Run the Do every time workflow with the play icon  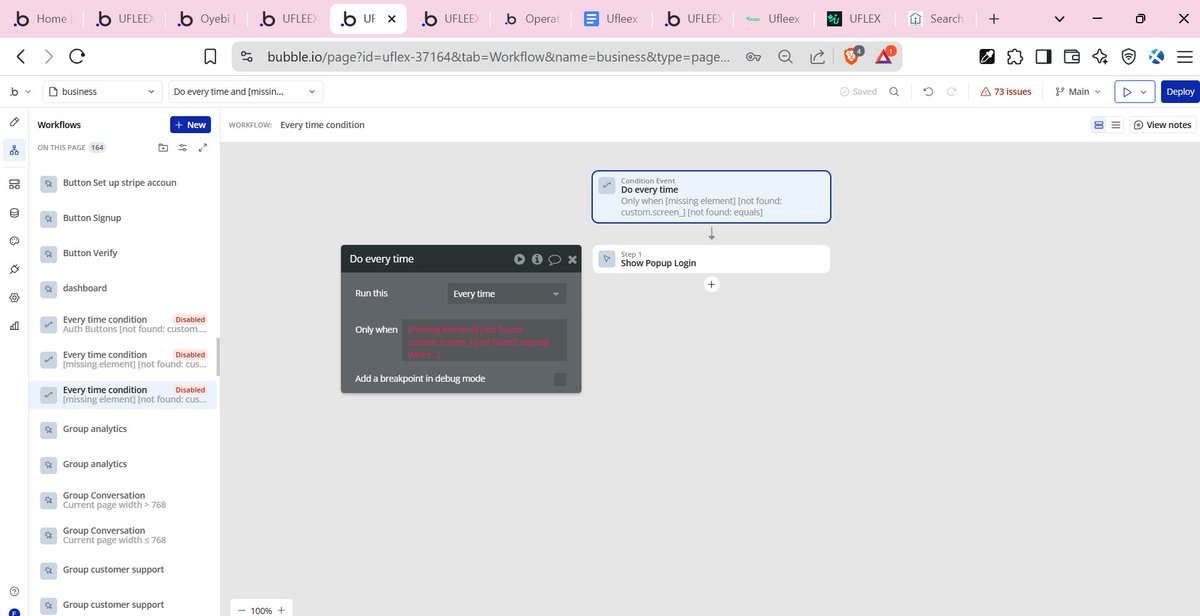[519, 258]
